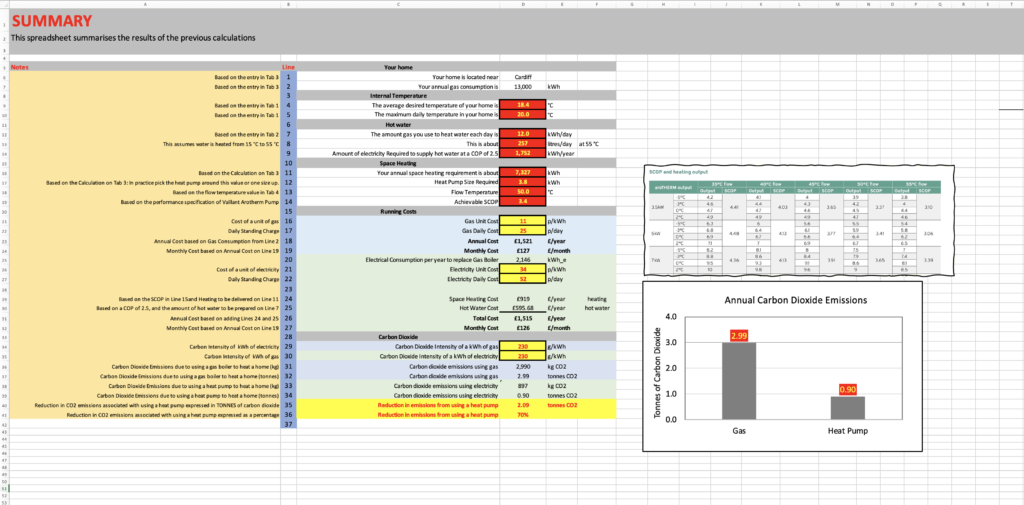1024x505 pixels.
Task: Select the 2,990 kg CO2 gas emissions value
Action: (x=522, y=367)
